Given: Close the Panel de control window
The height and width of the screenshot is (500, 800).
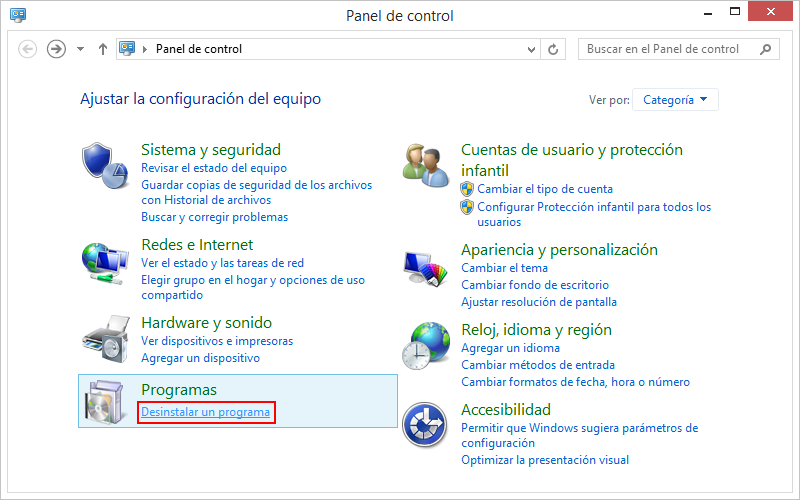Looking at the screenshot, I should (770, 11).
